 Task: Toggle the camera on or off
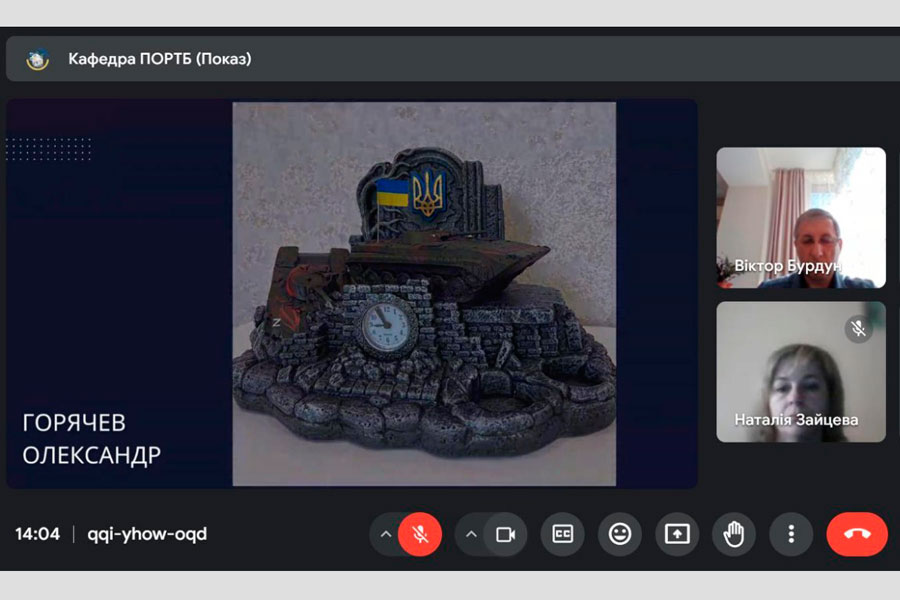click(x=505, y=534)
